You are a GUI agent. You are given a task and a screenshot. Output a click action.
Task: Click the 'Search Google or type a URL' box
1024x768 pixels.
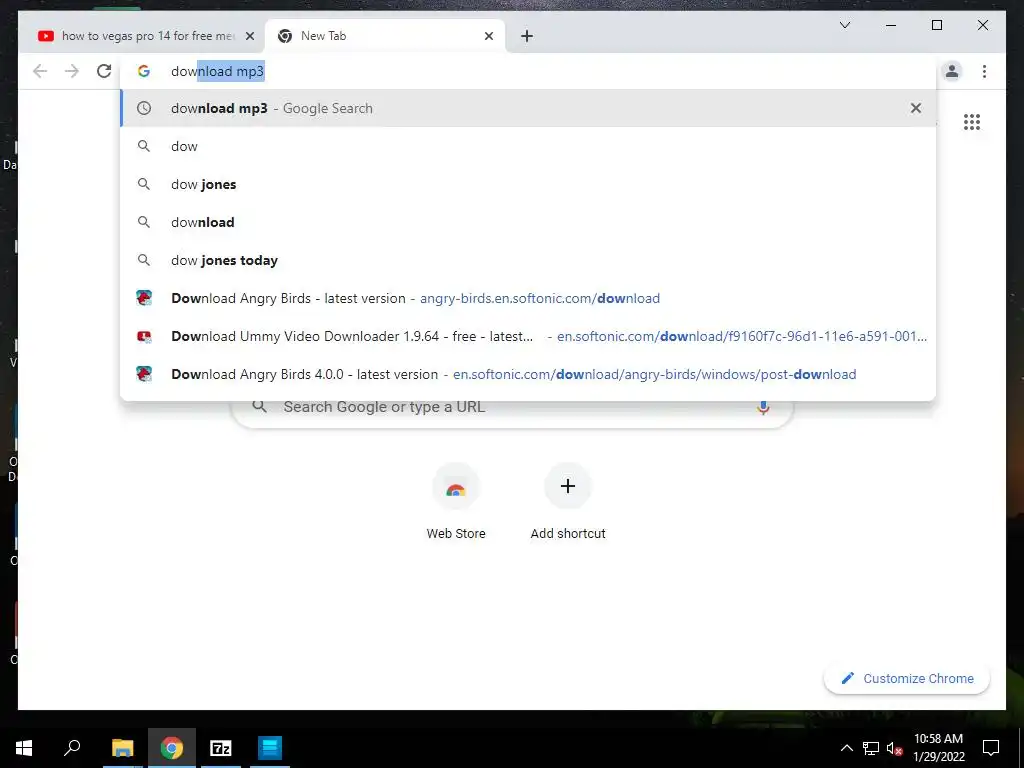[513, 407]
